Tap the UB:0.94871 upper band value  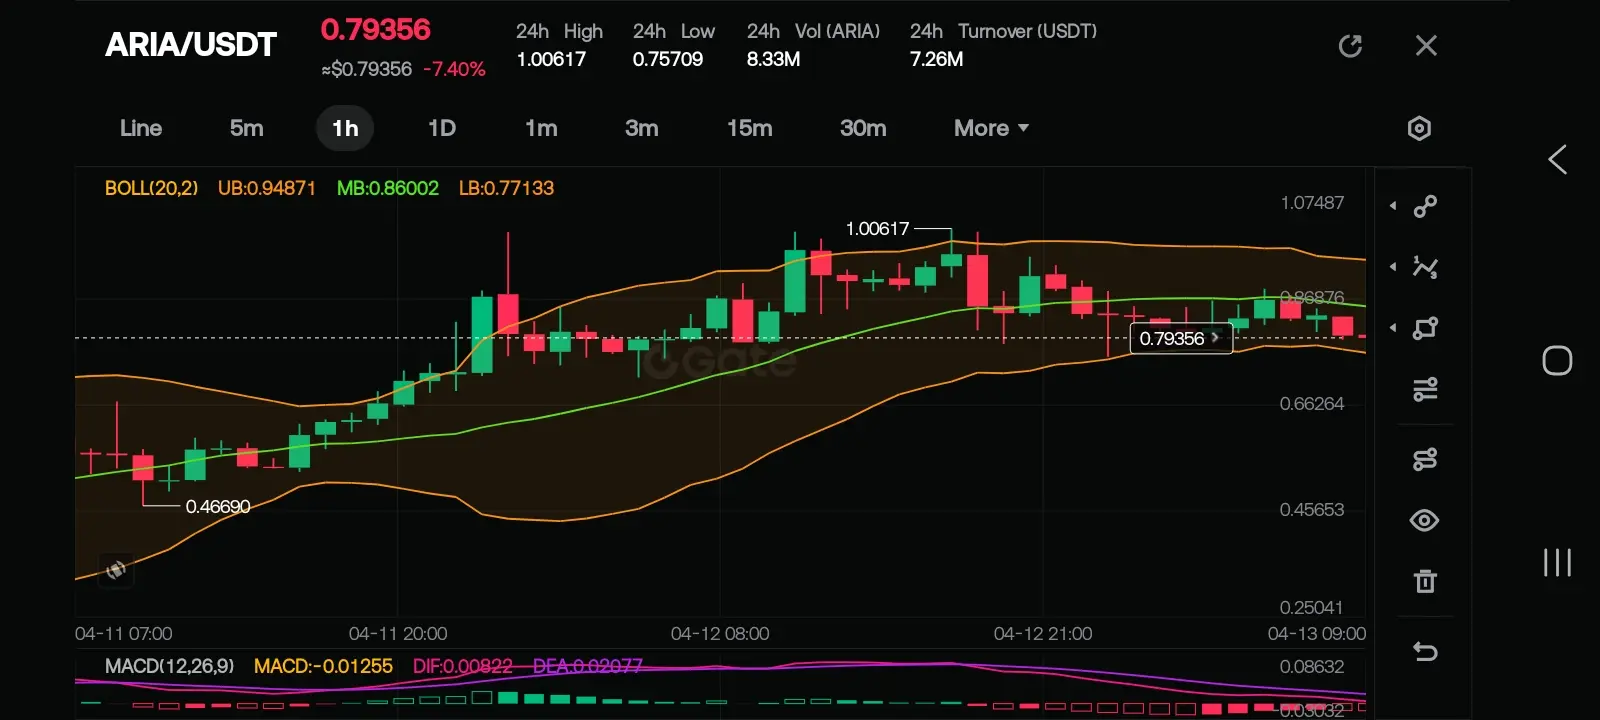click(267, 188)
